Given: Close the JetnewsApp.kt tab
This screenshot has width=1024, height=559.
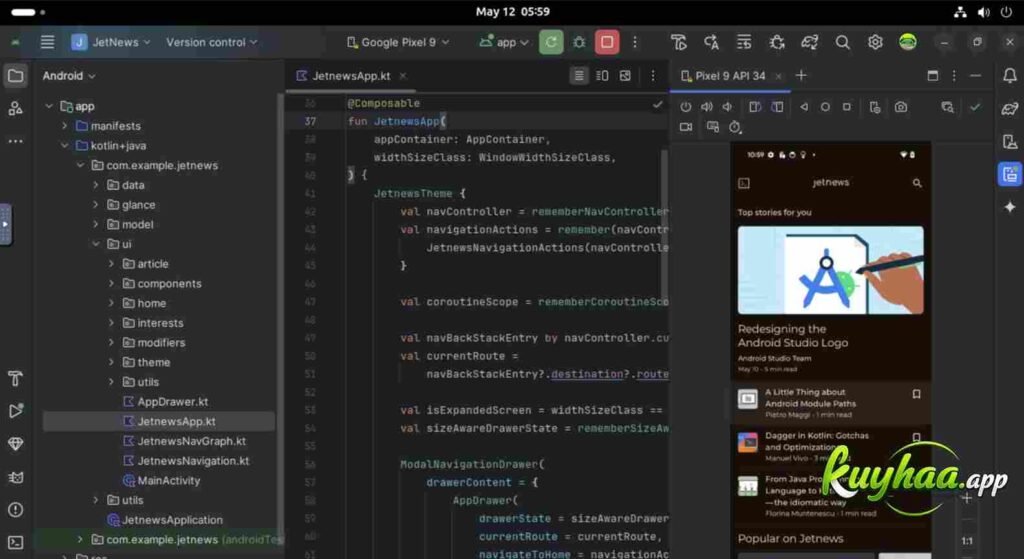Looking at the screenshot, I should pyautogui.click(x=403, y=76).
